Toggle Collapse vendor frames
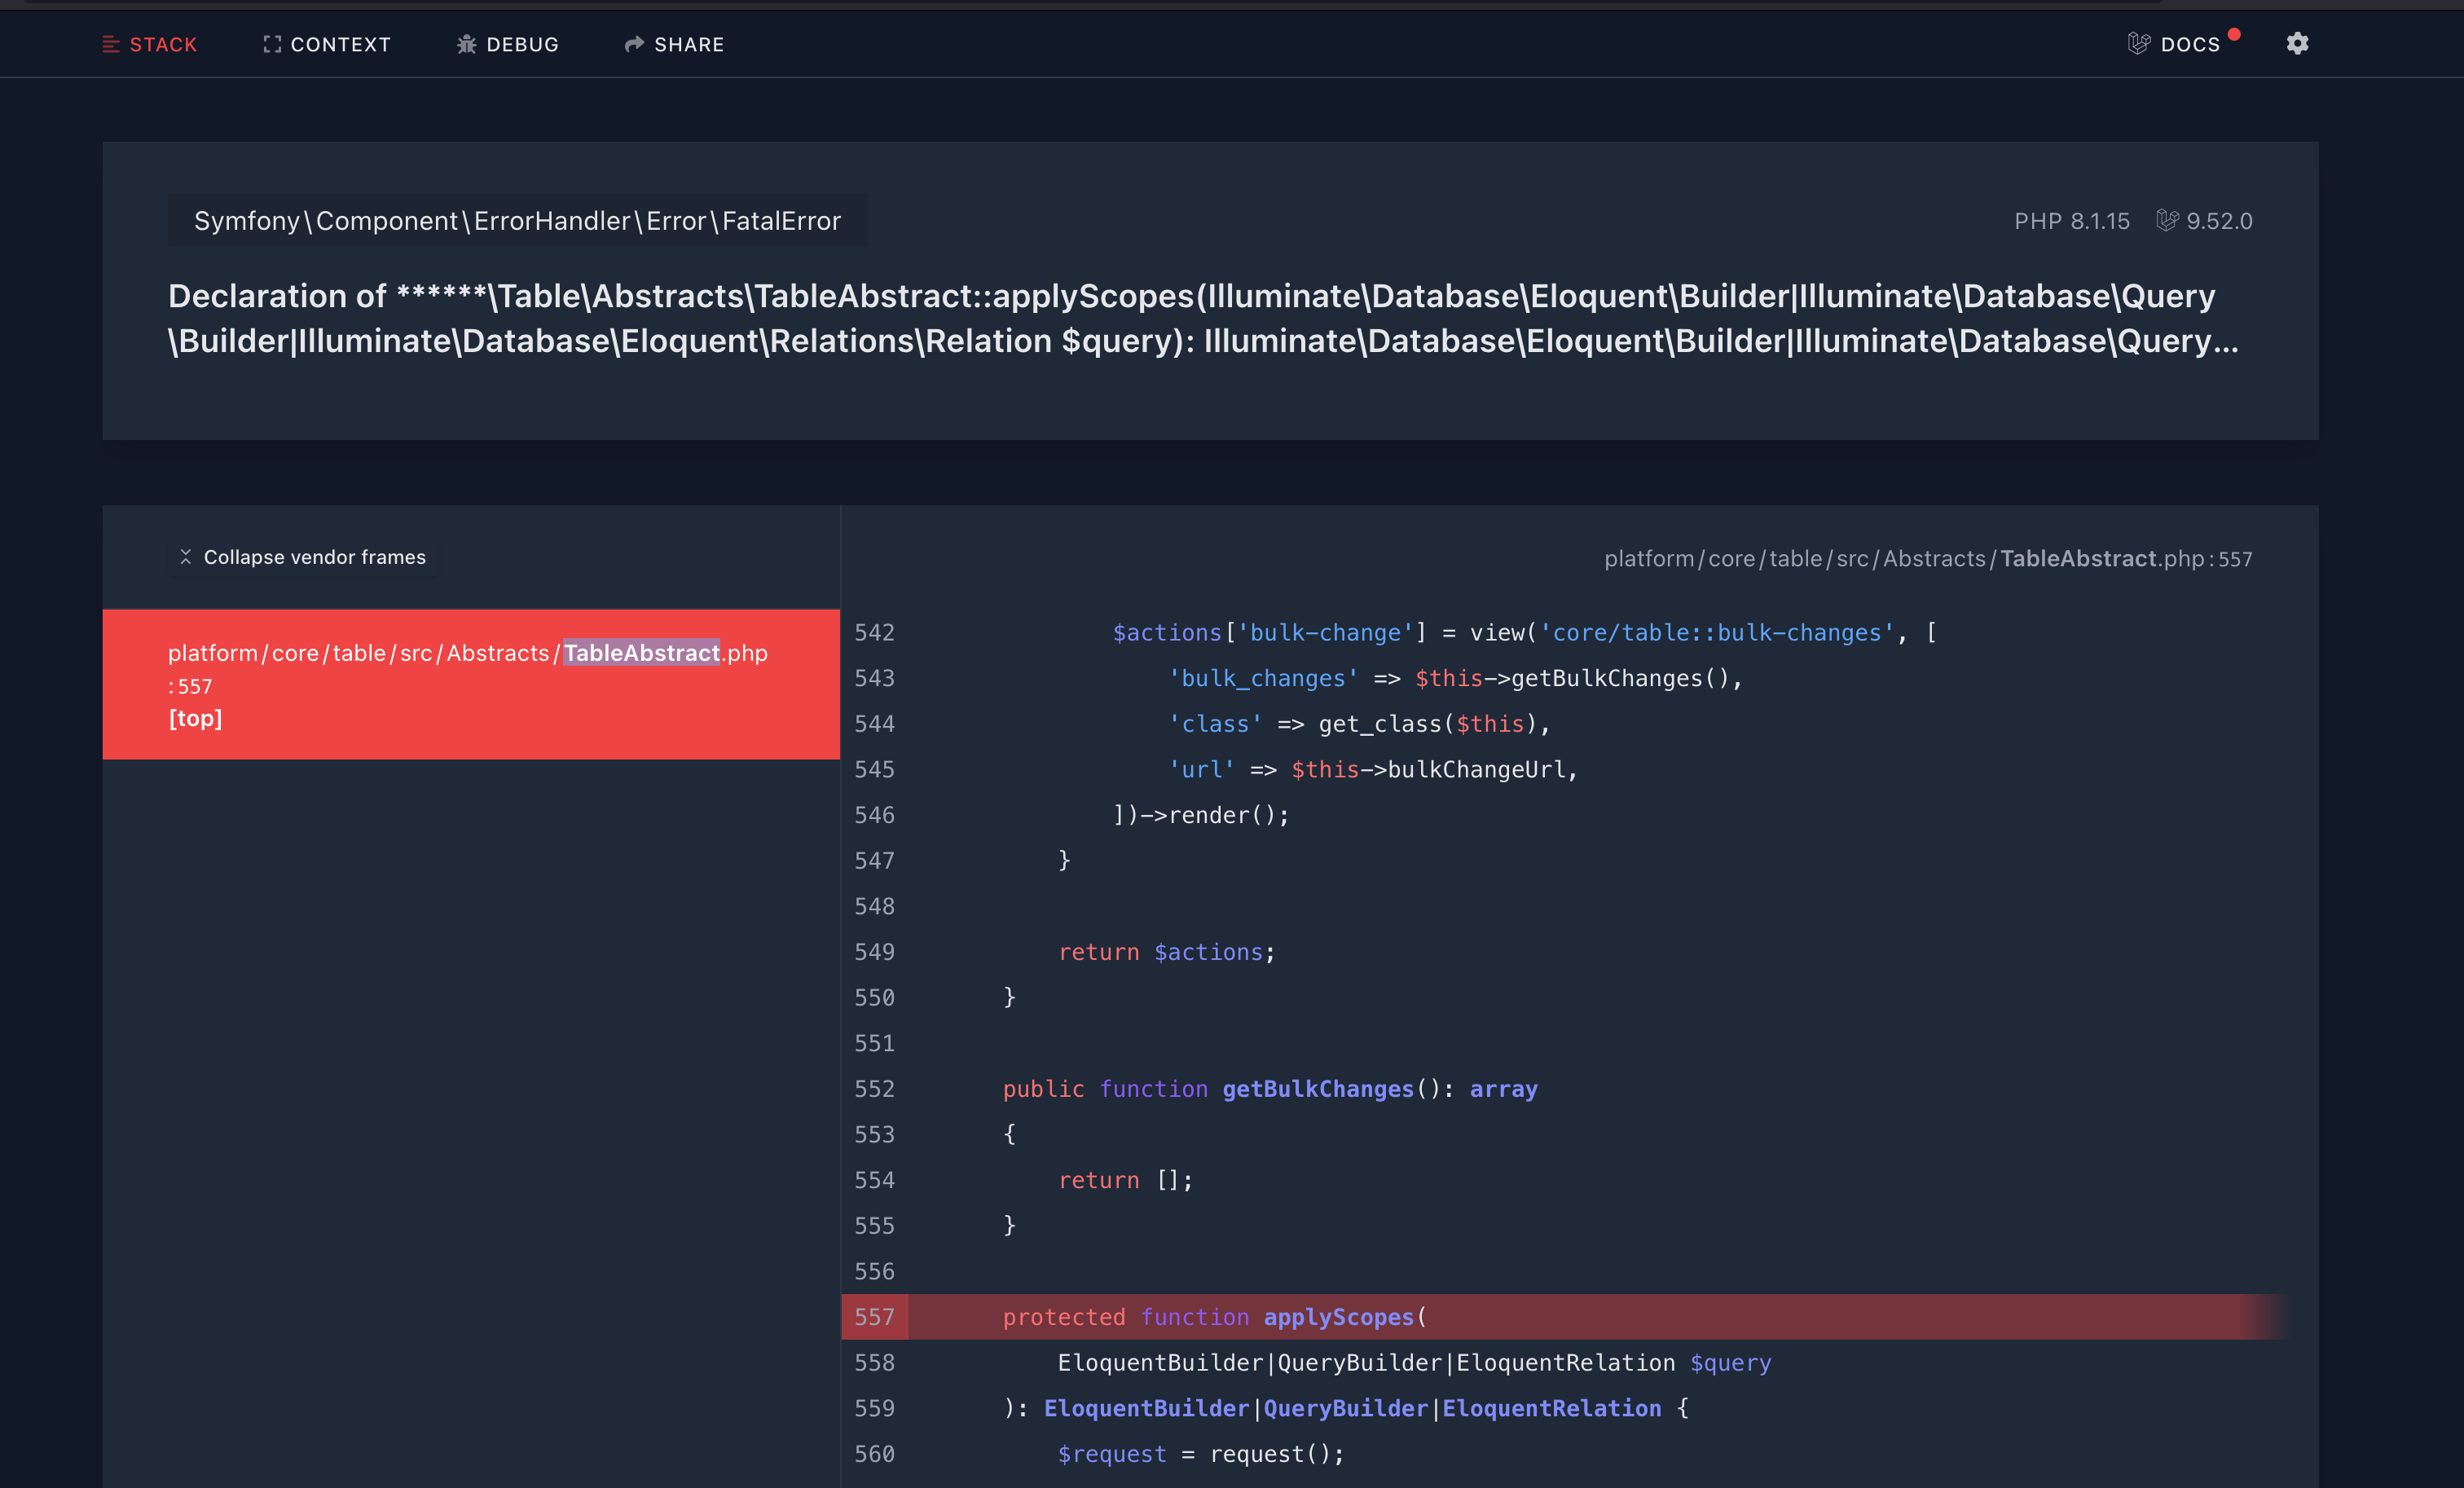The height and width of the screenshot is (1488, 2464). (x=314, y=557)
